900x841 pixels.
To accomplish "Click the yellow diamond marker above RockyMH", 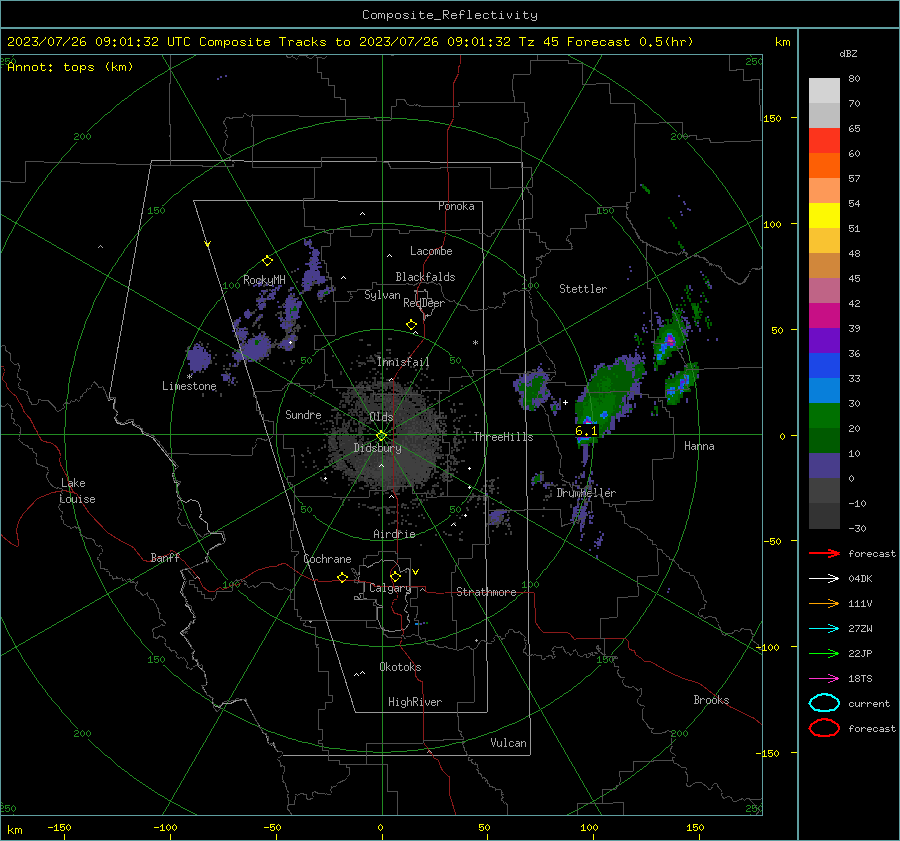I will point(267,261).
